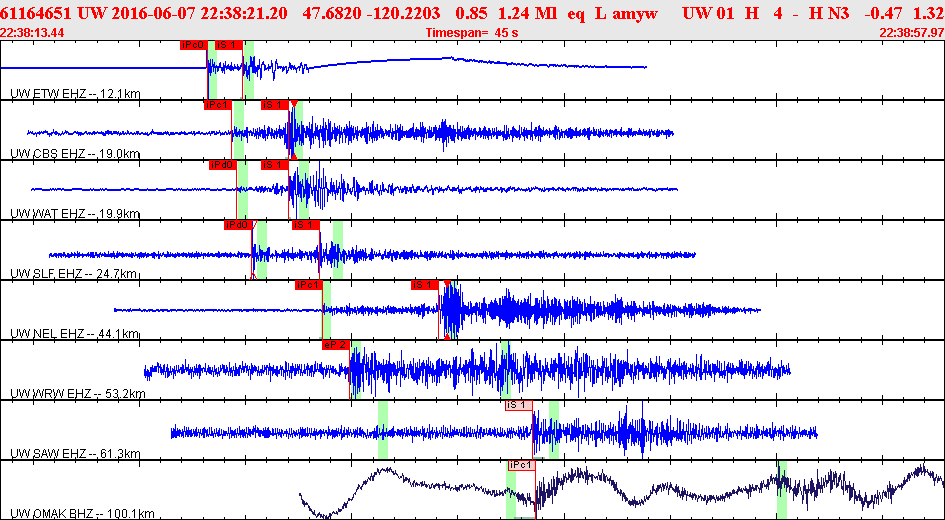Image resolution: width=945 pixels, height=520 pixels.
Task: Select the iS 1 pick flag on WAT trace
Action: (x=275, y=165)
